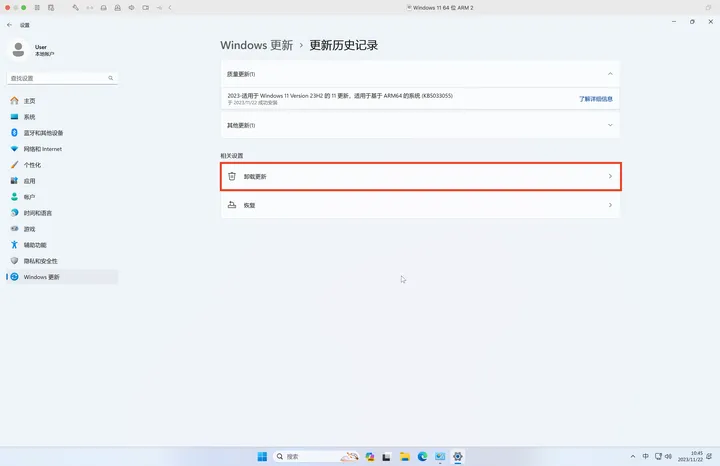720x466 pixels.
Task: Open Copilot from the taskbar
Action: click(x=370, y=456)
